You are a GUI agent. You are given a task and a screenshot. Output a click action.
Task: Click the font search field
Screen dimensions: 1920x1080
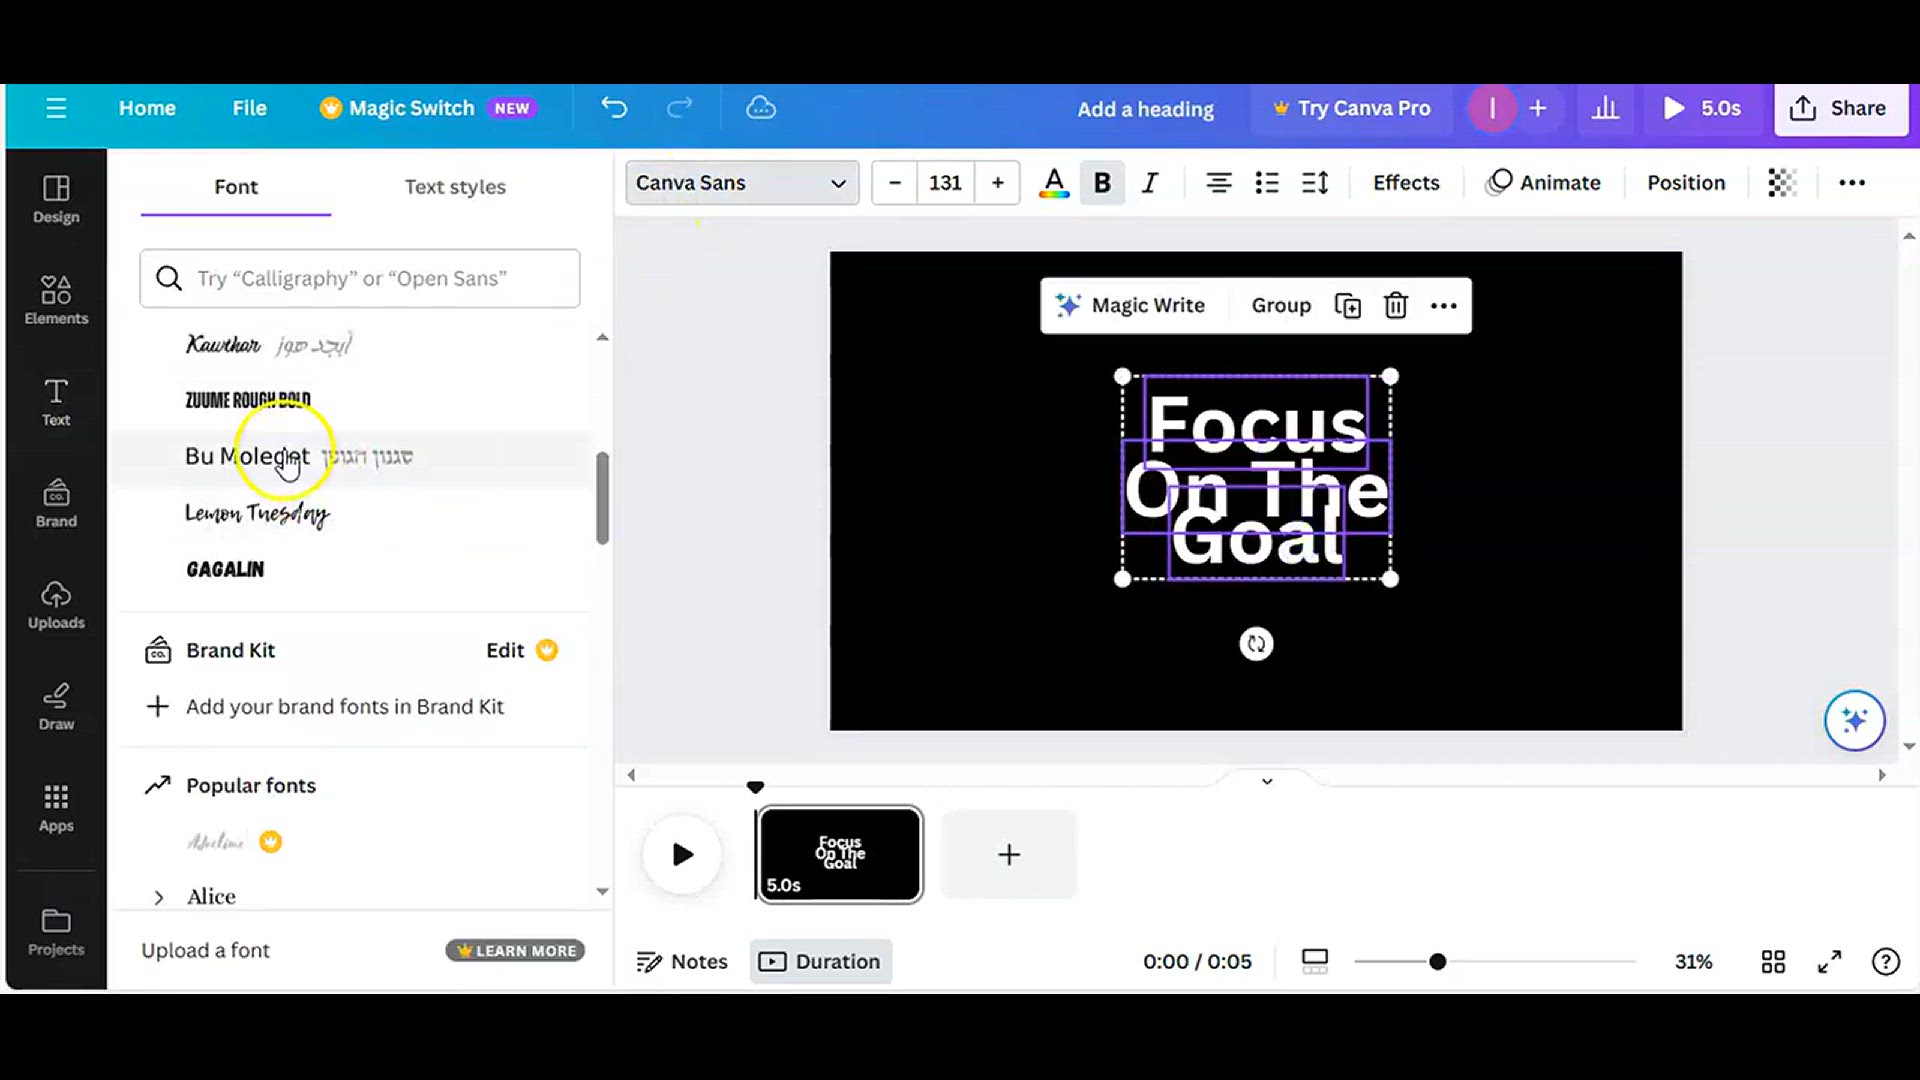(x=360, y=279)
